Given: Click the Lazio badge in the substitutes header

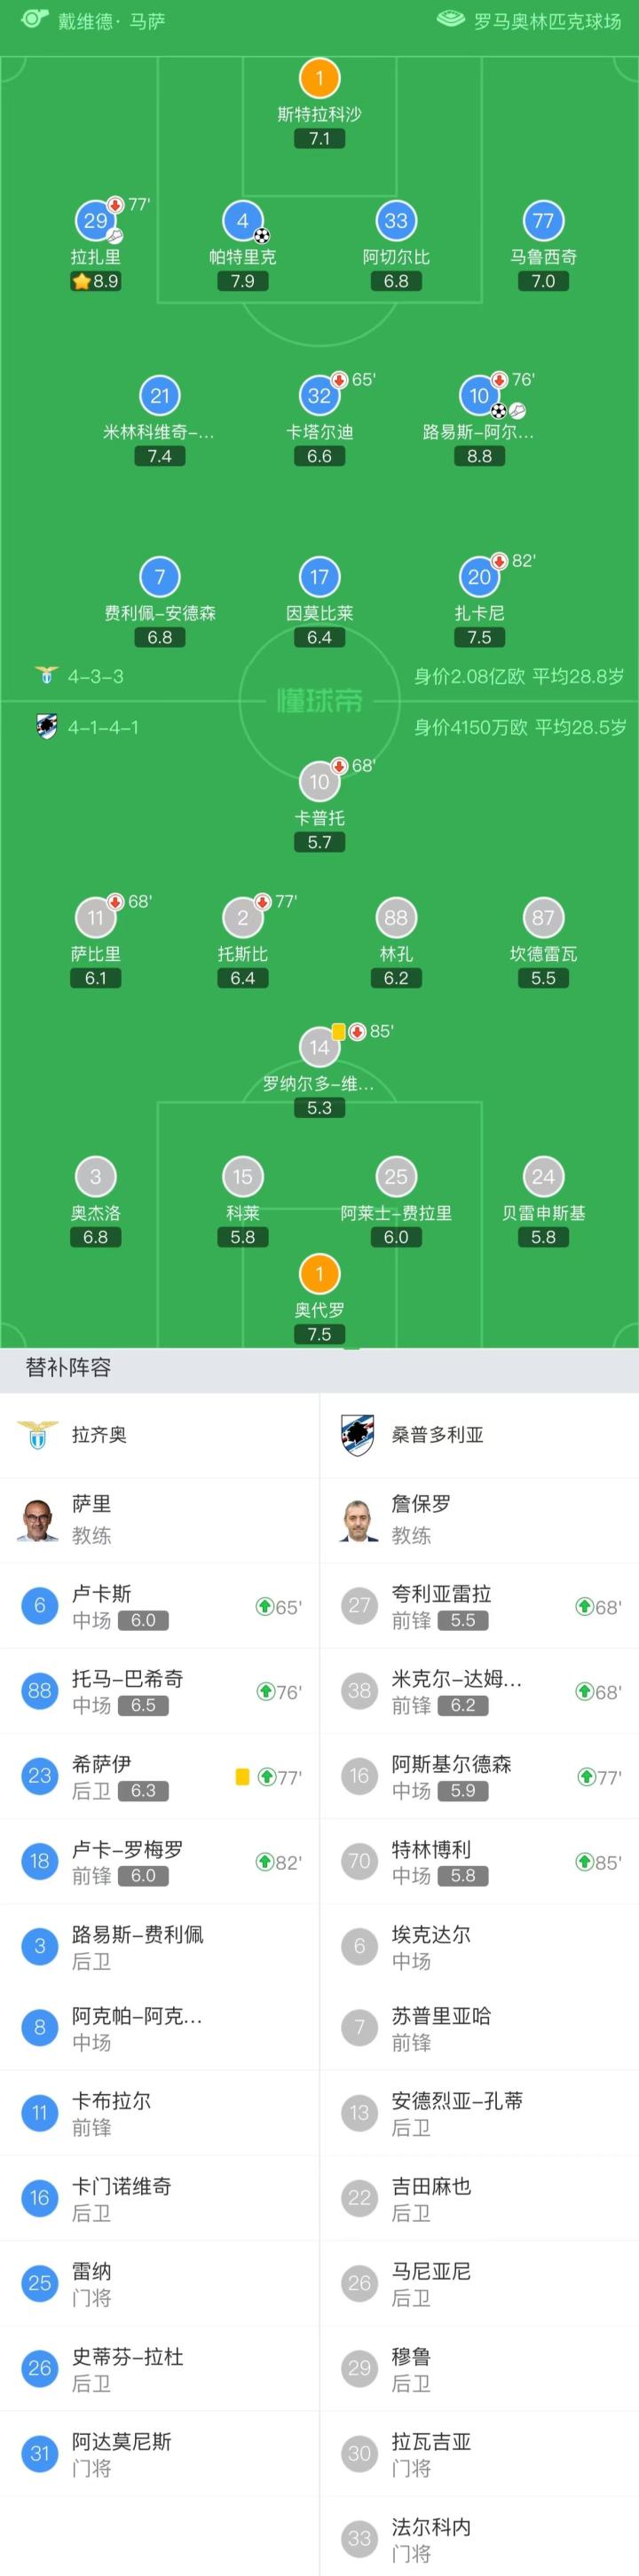Looking at the screenshot, I should [x=38, y=1435].
